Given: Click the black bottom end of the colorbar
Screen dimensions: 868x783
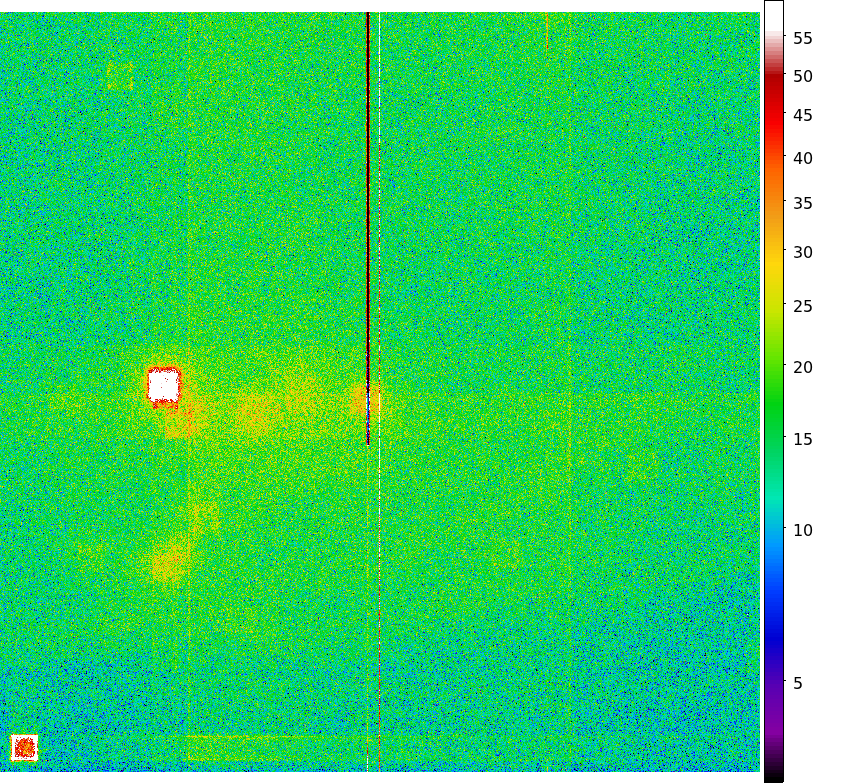Looking at the screenshot, I should pos(773,774).
